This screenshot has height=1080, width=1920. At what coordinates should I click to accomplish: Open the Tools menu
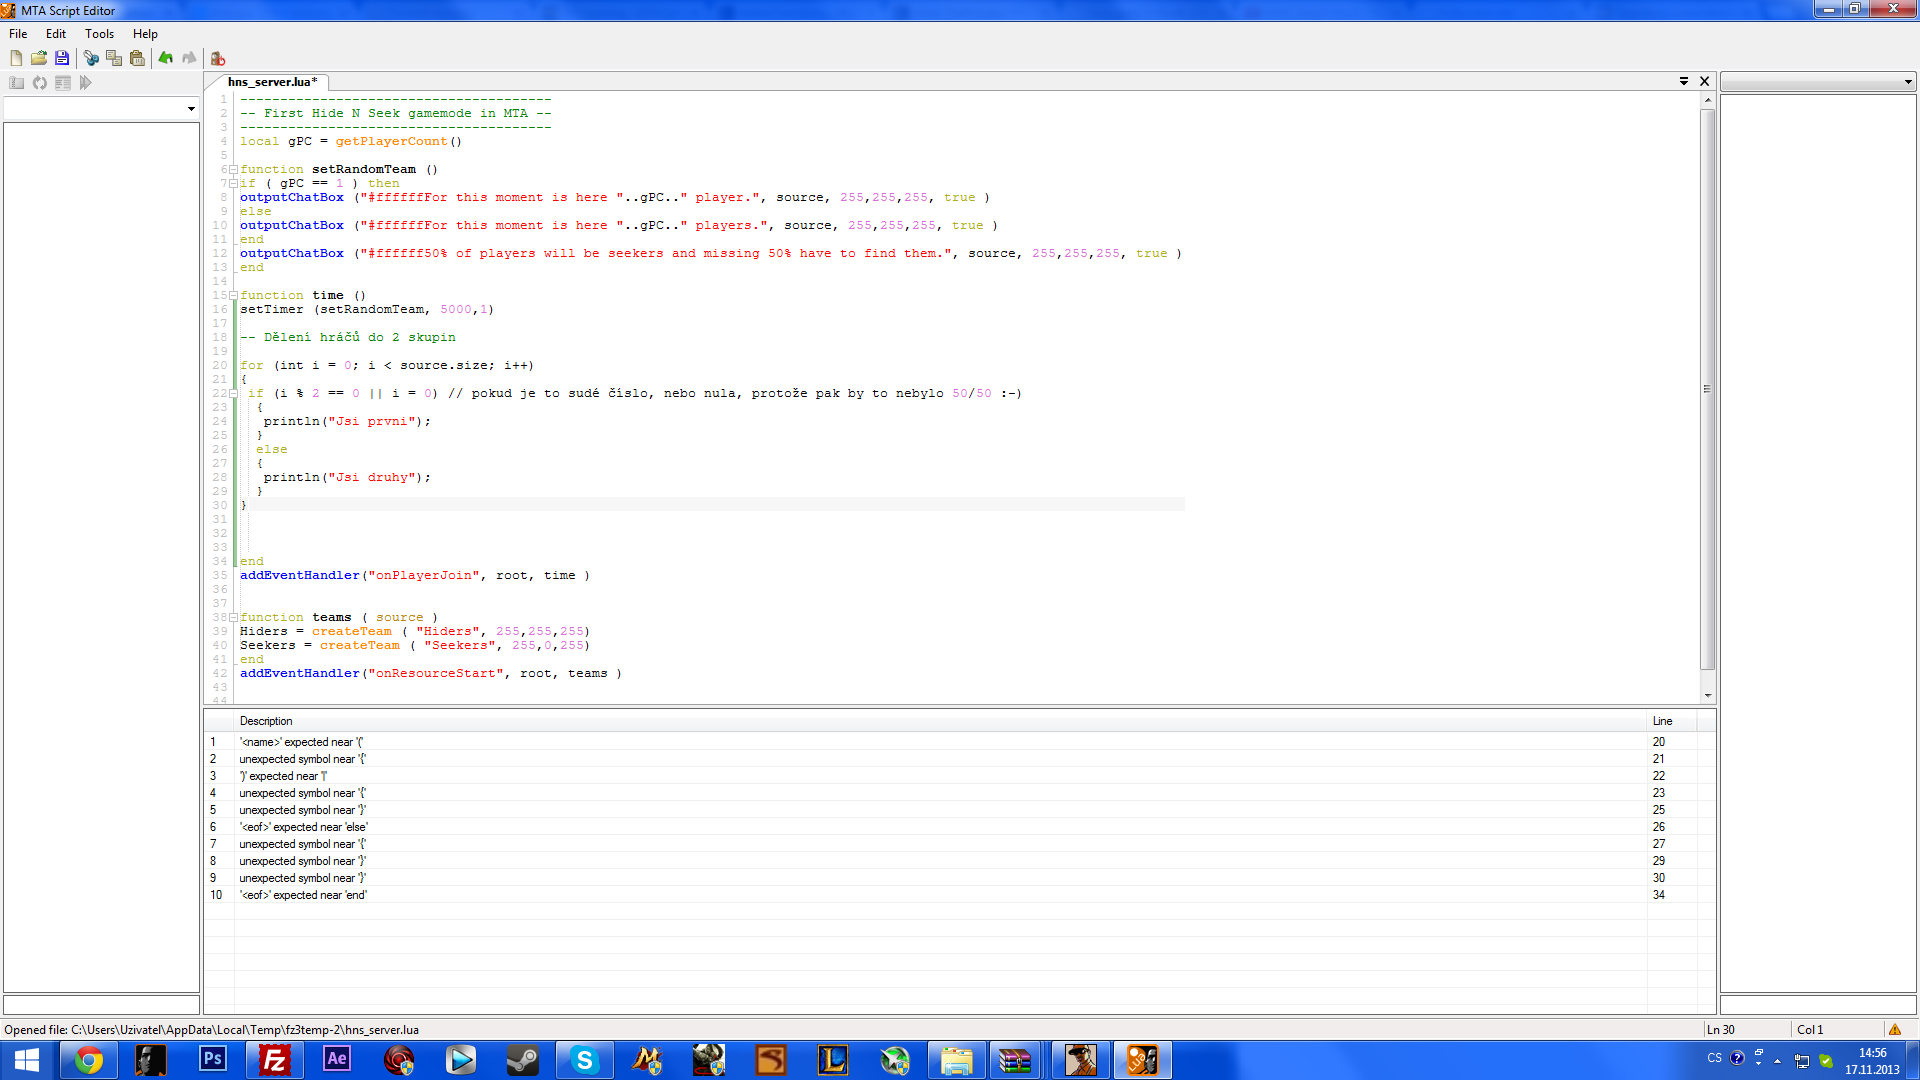tap(99, 33)
